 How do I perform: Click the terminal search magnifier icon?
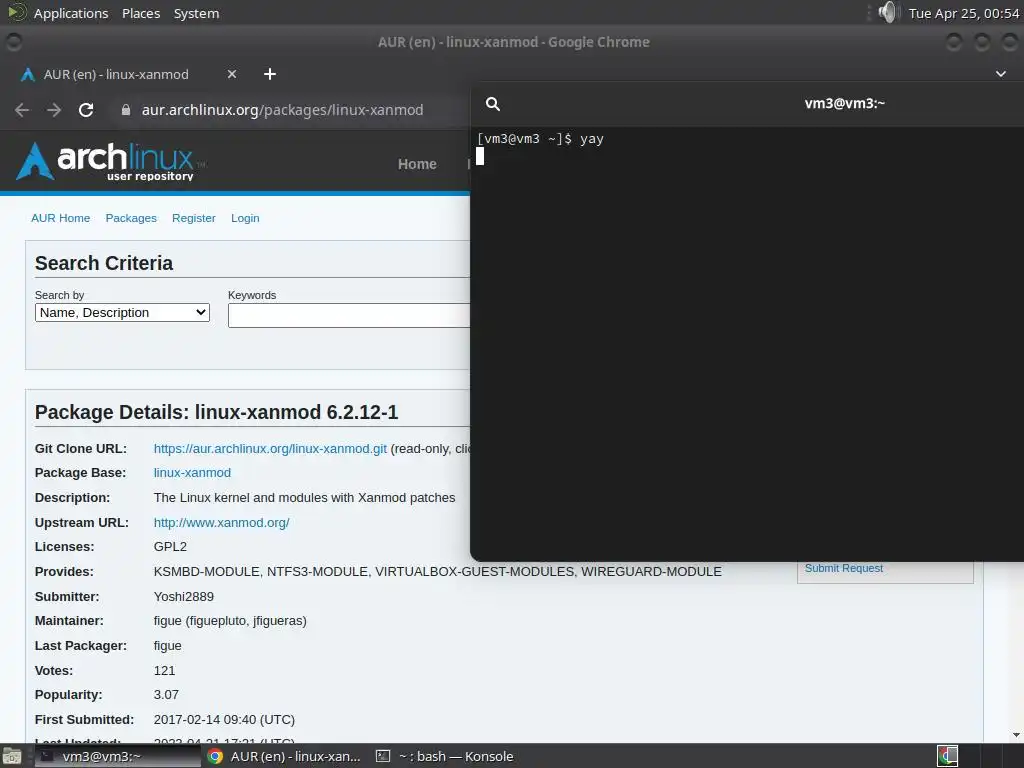tap(493, 104)
